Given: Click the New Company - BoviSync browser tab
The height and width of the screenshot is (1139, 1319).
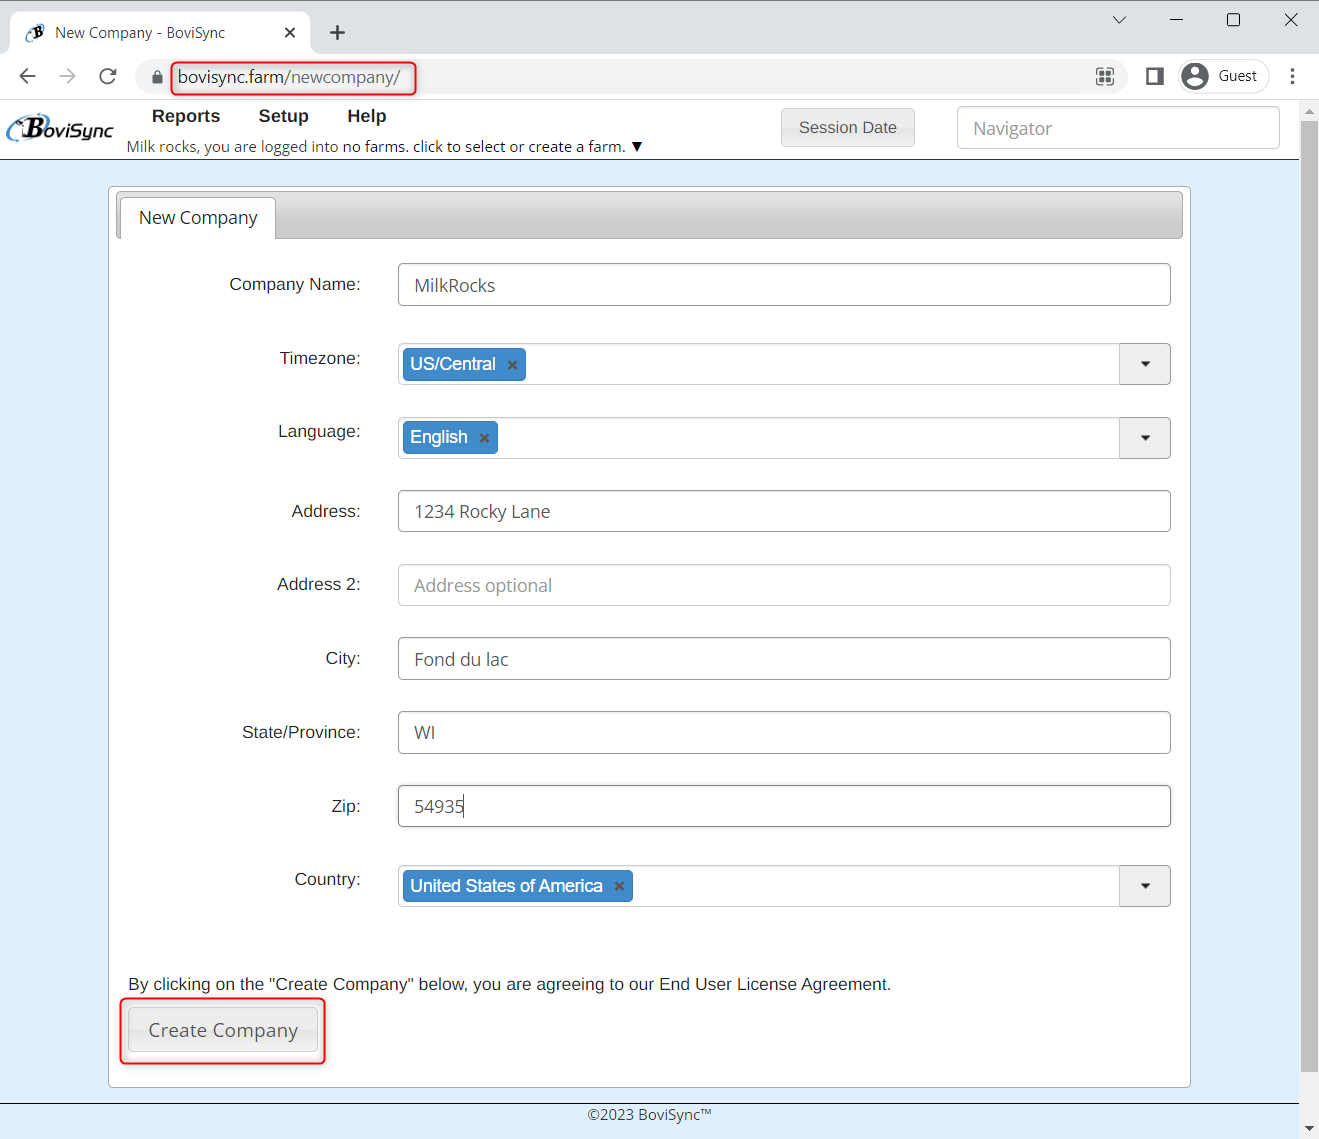Looking at the screenshot, I should point(160,33).
